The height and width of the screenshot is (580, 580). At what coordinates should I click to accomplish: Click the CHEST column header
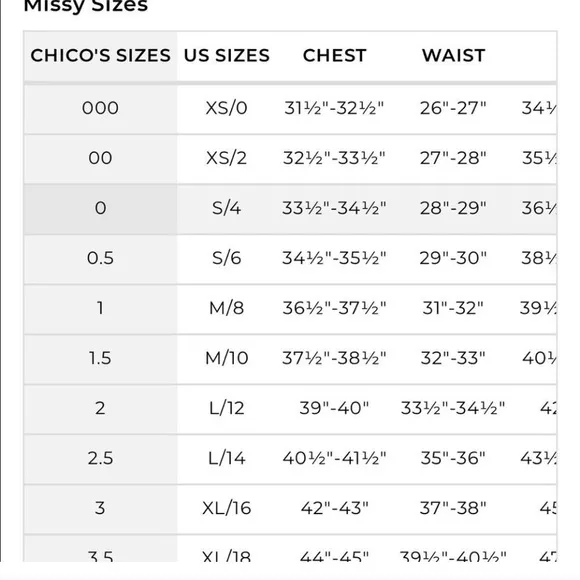334,56
